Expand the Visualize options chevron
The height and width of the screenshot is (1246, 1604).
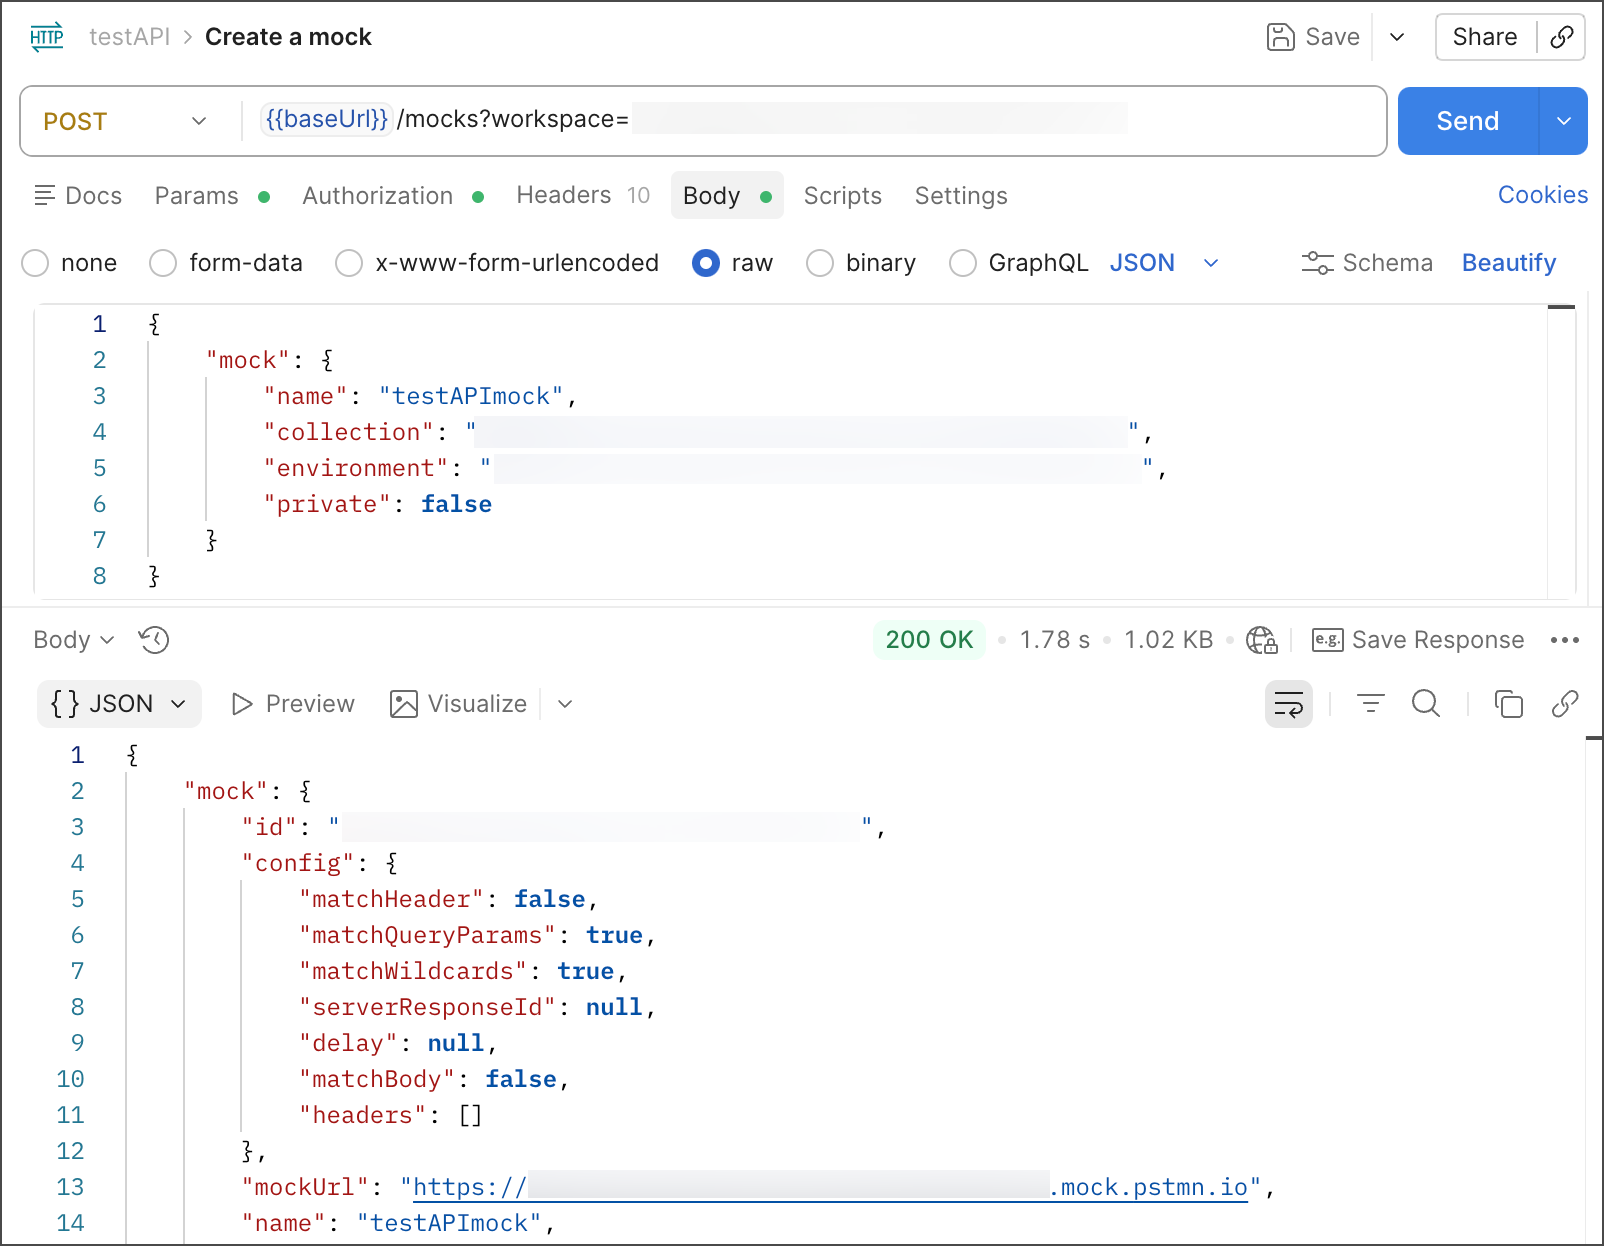(x=565, y=704)
